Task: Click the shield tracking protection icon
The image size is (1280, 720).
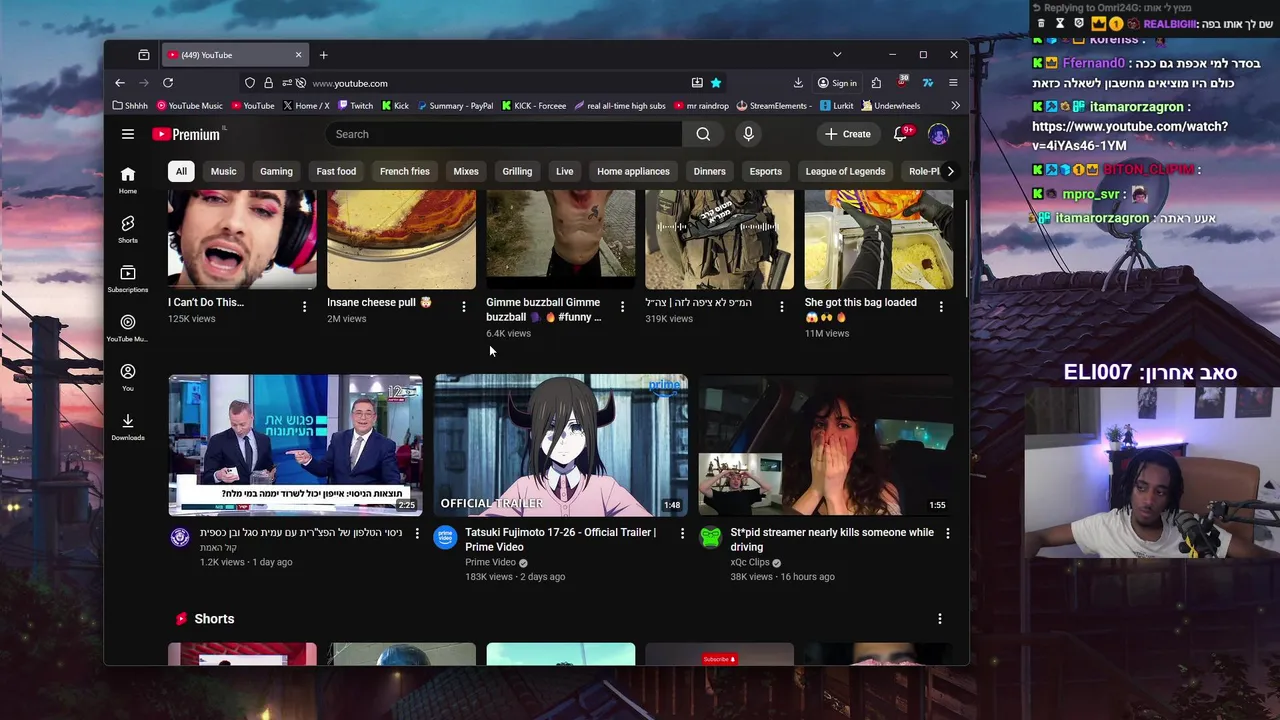Action: 250,83
